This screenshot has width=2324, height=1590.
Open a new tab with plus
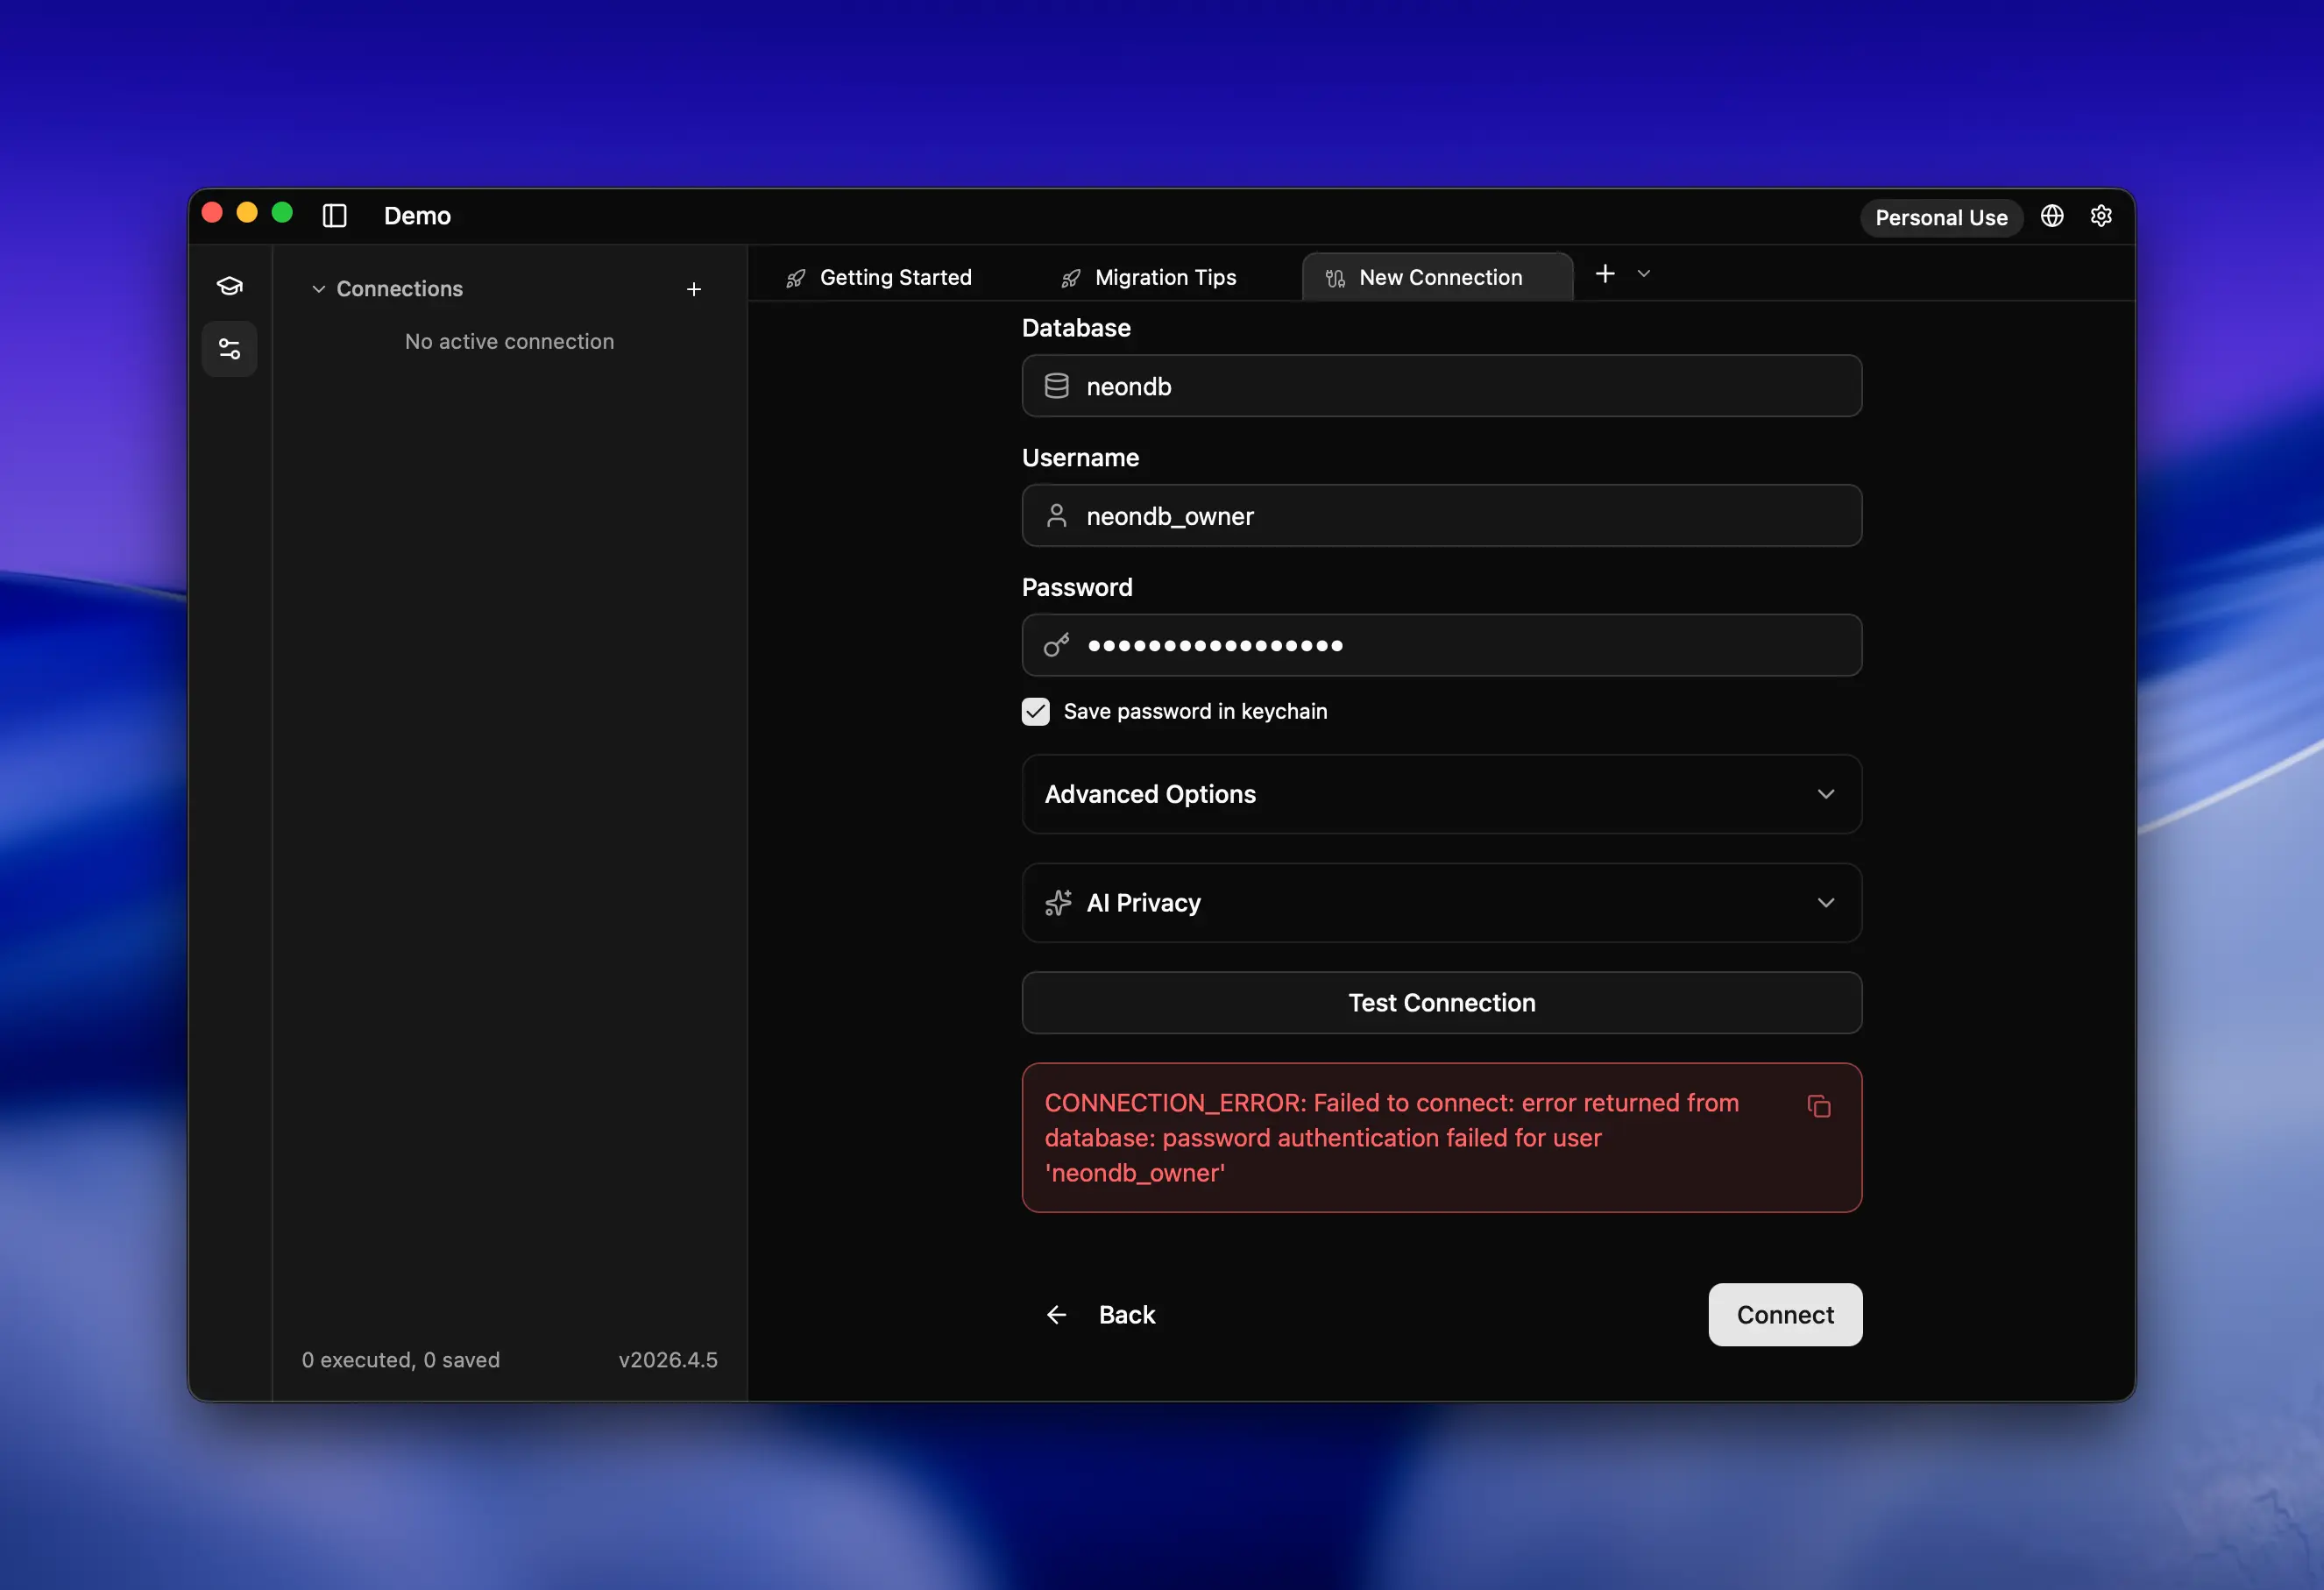1604,274
